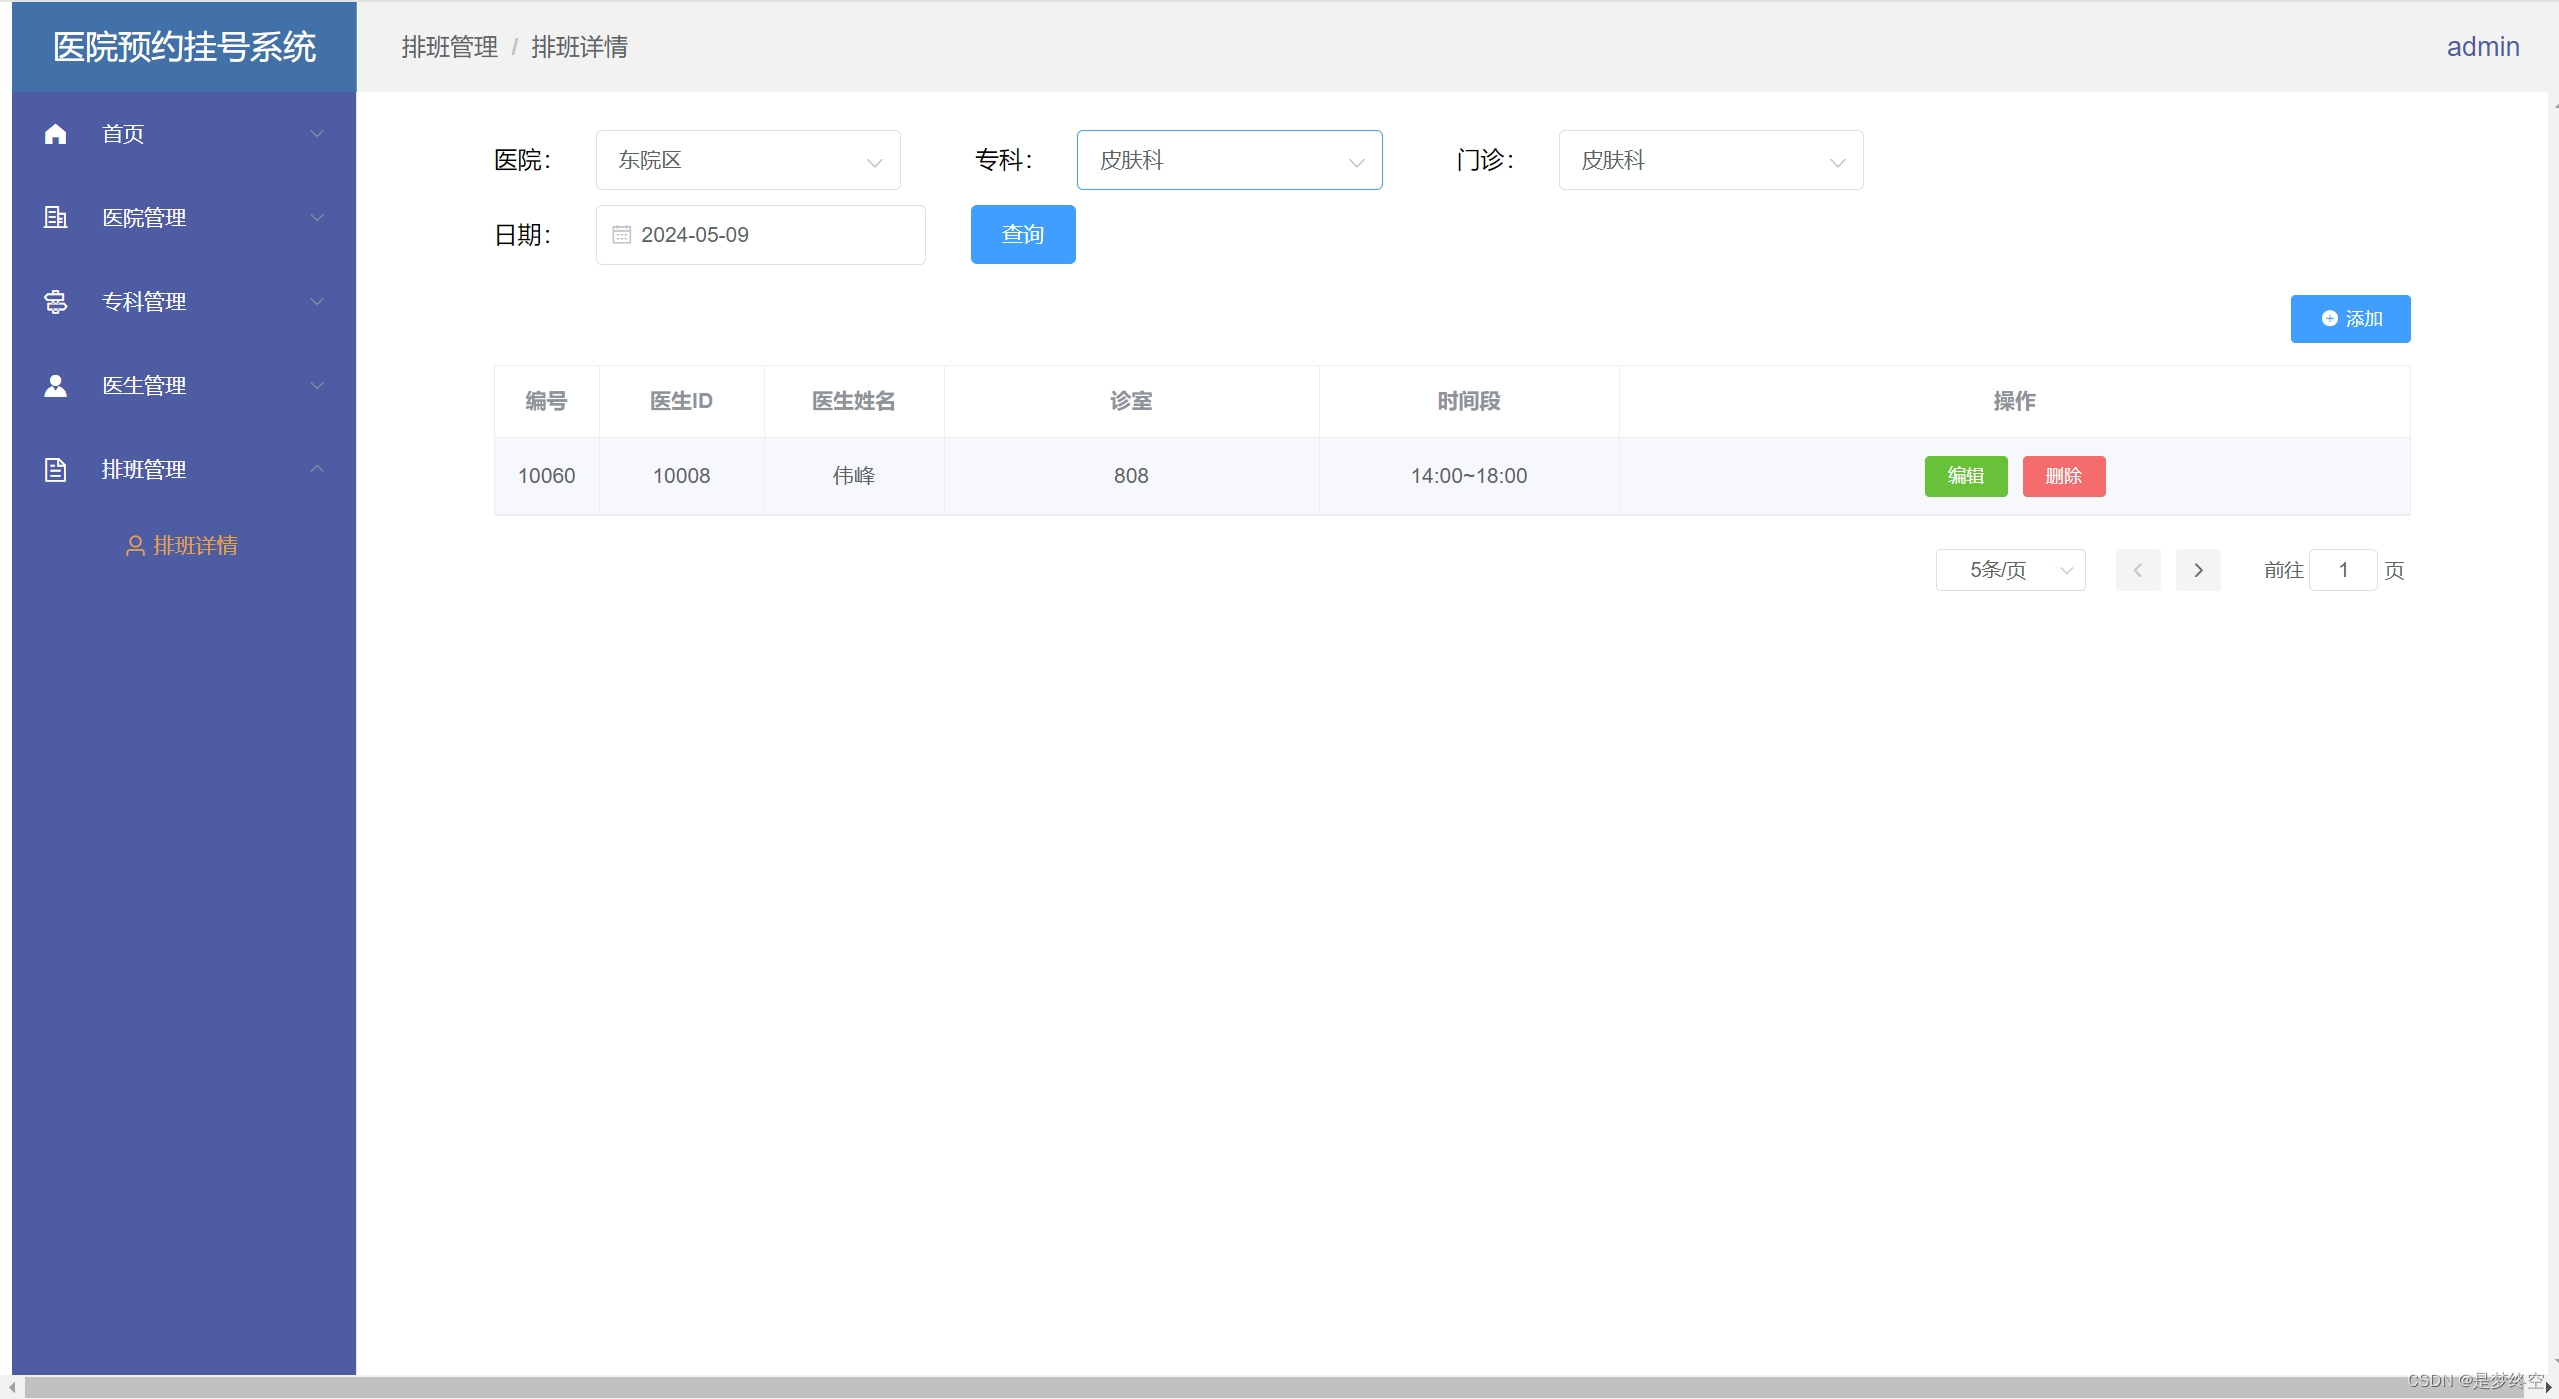Screen dimensions: 2559x1399
Task: Click the 日期 input with 2024-05-09
Action: (x=760, y=235)
